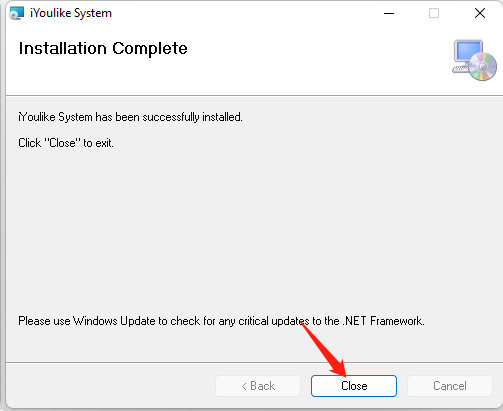
Task: Click the computer monitor in the installer graphic
Action: pyautogui.click(x=468, y=53)
